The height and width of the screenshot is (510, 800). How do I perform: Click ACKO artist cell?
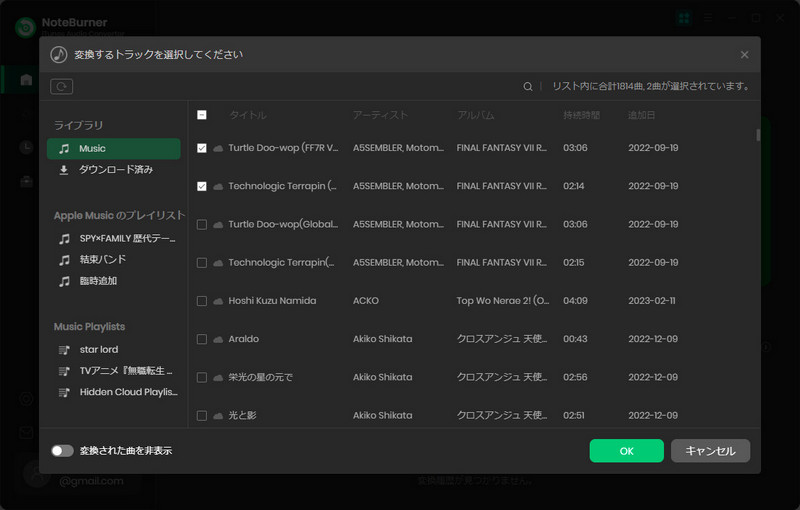tap(366, 301)
